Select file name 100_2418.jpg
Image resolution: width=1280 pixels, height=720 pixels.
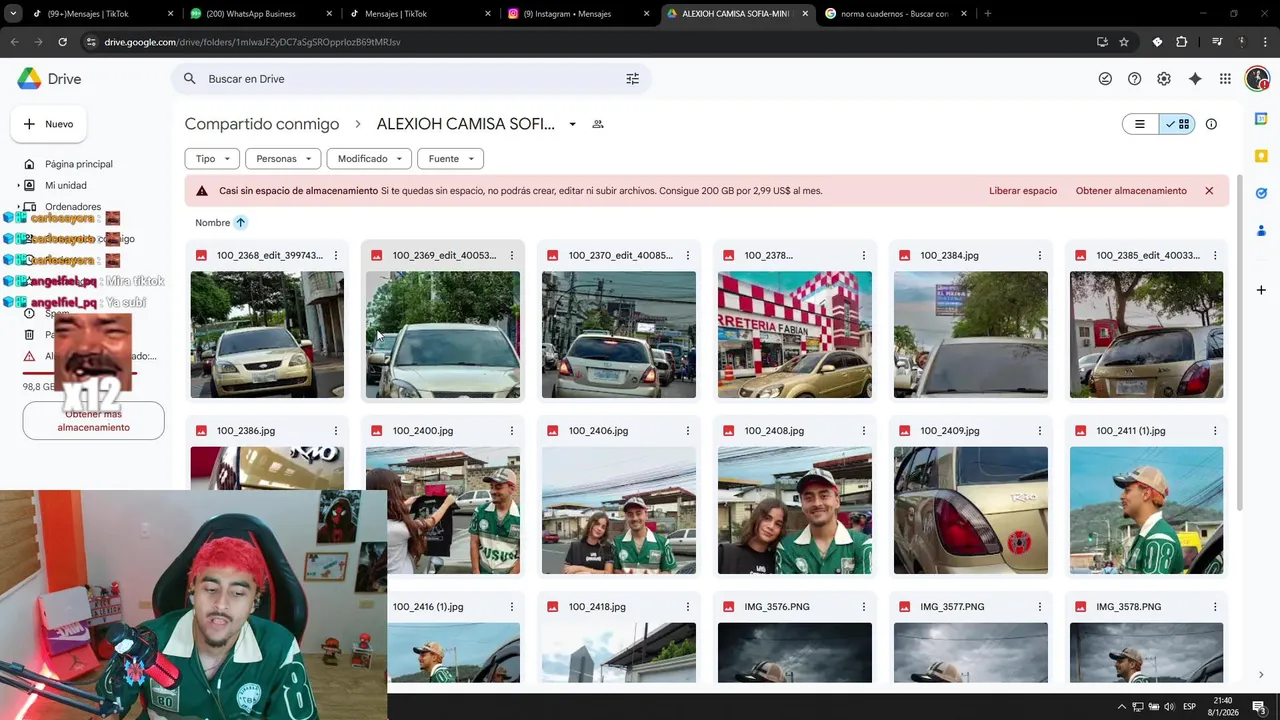coord(597,607)
